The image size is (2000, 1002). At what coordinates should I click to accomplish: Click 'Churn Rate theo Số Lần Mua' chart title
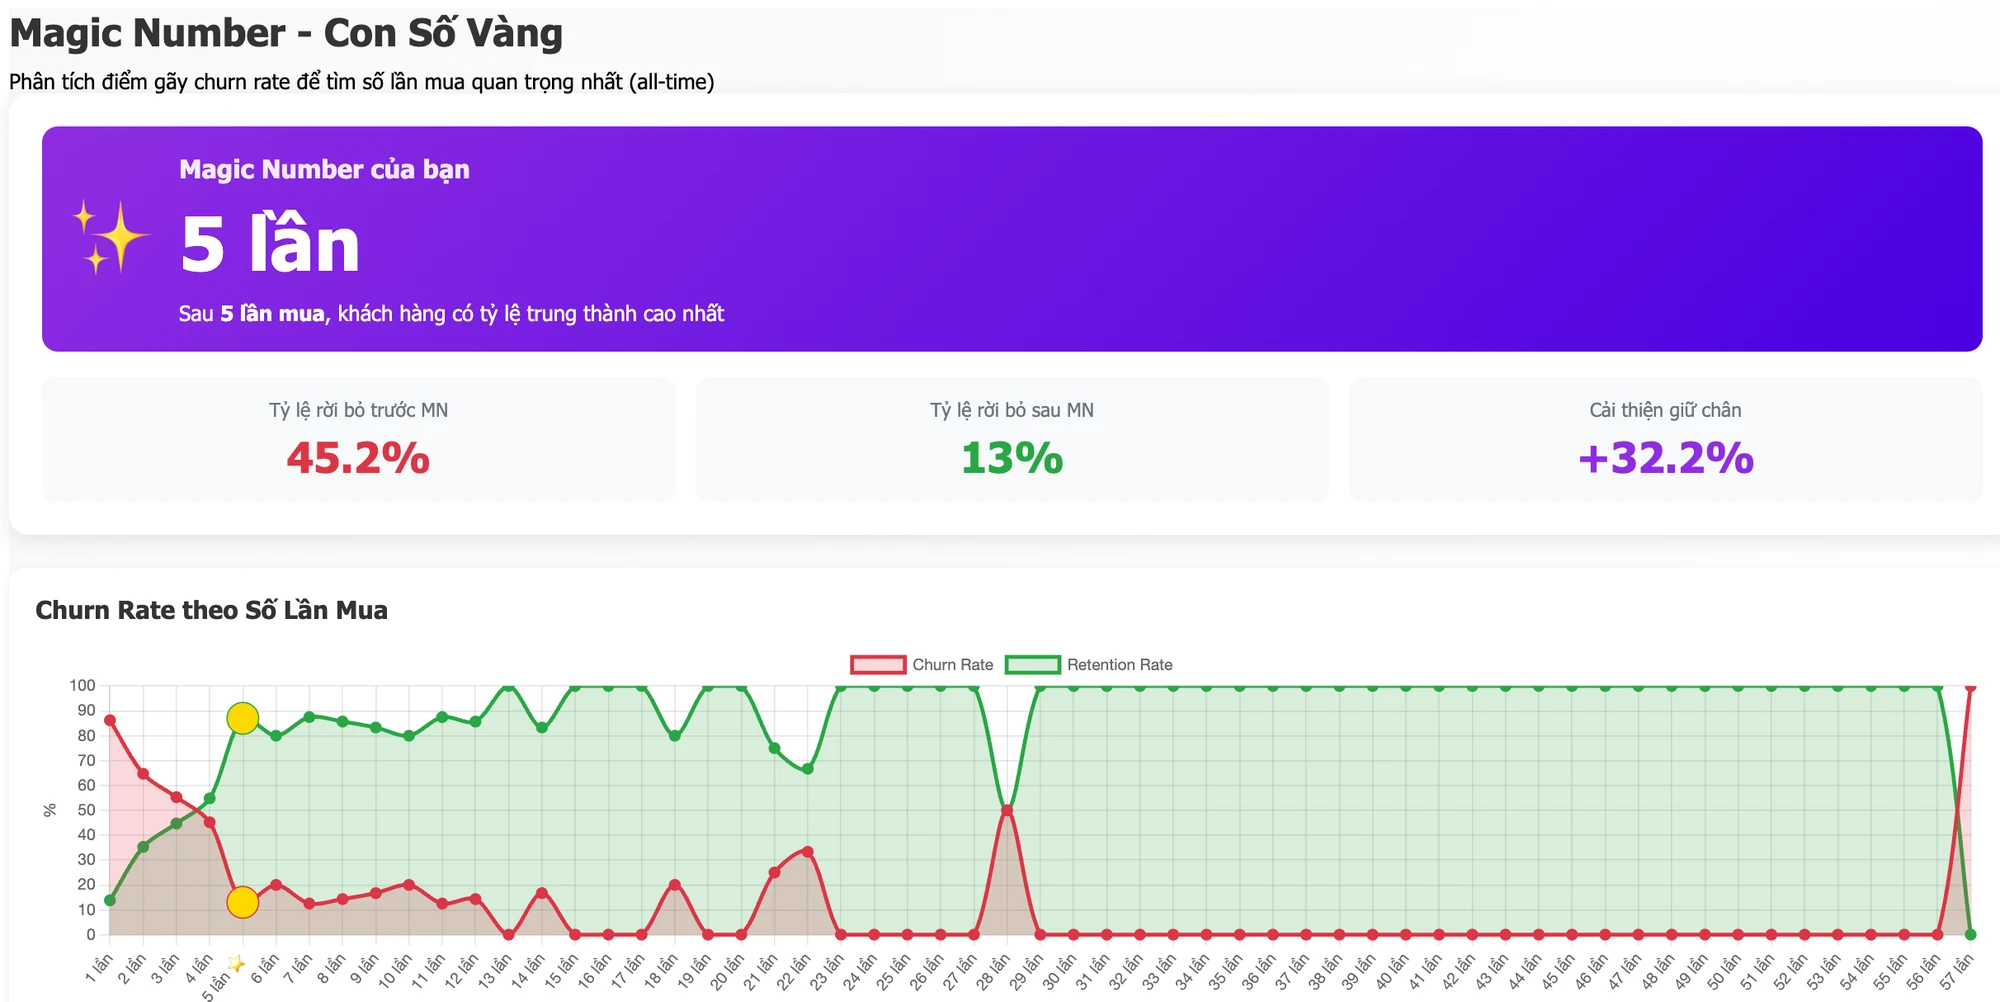coord(211,610)
